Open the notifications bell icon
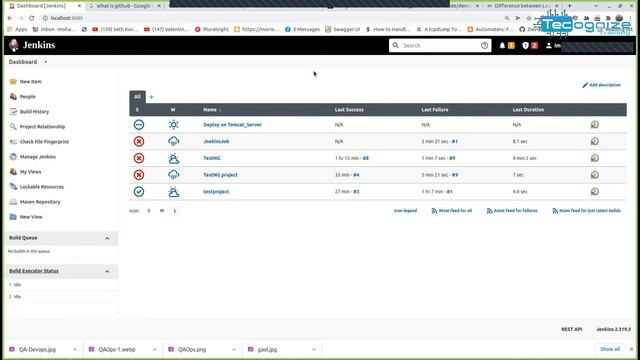 point(502,45)
